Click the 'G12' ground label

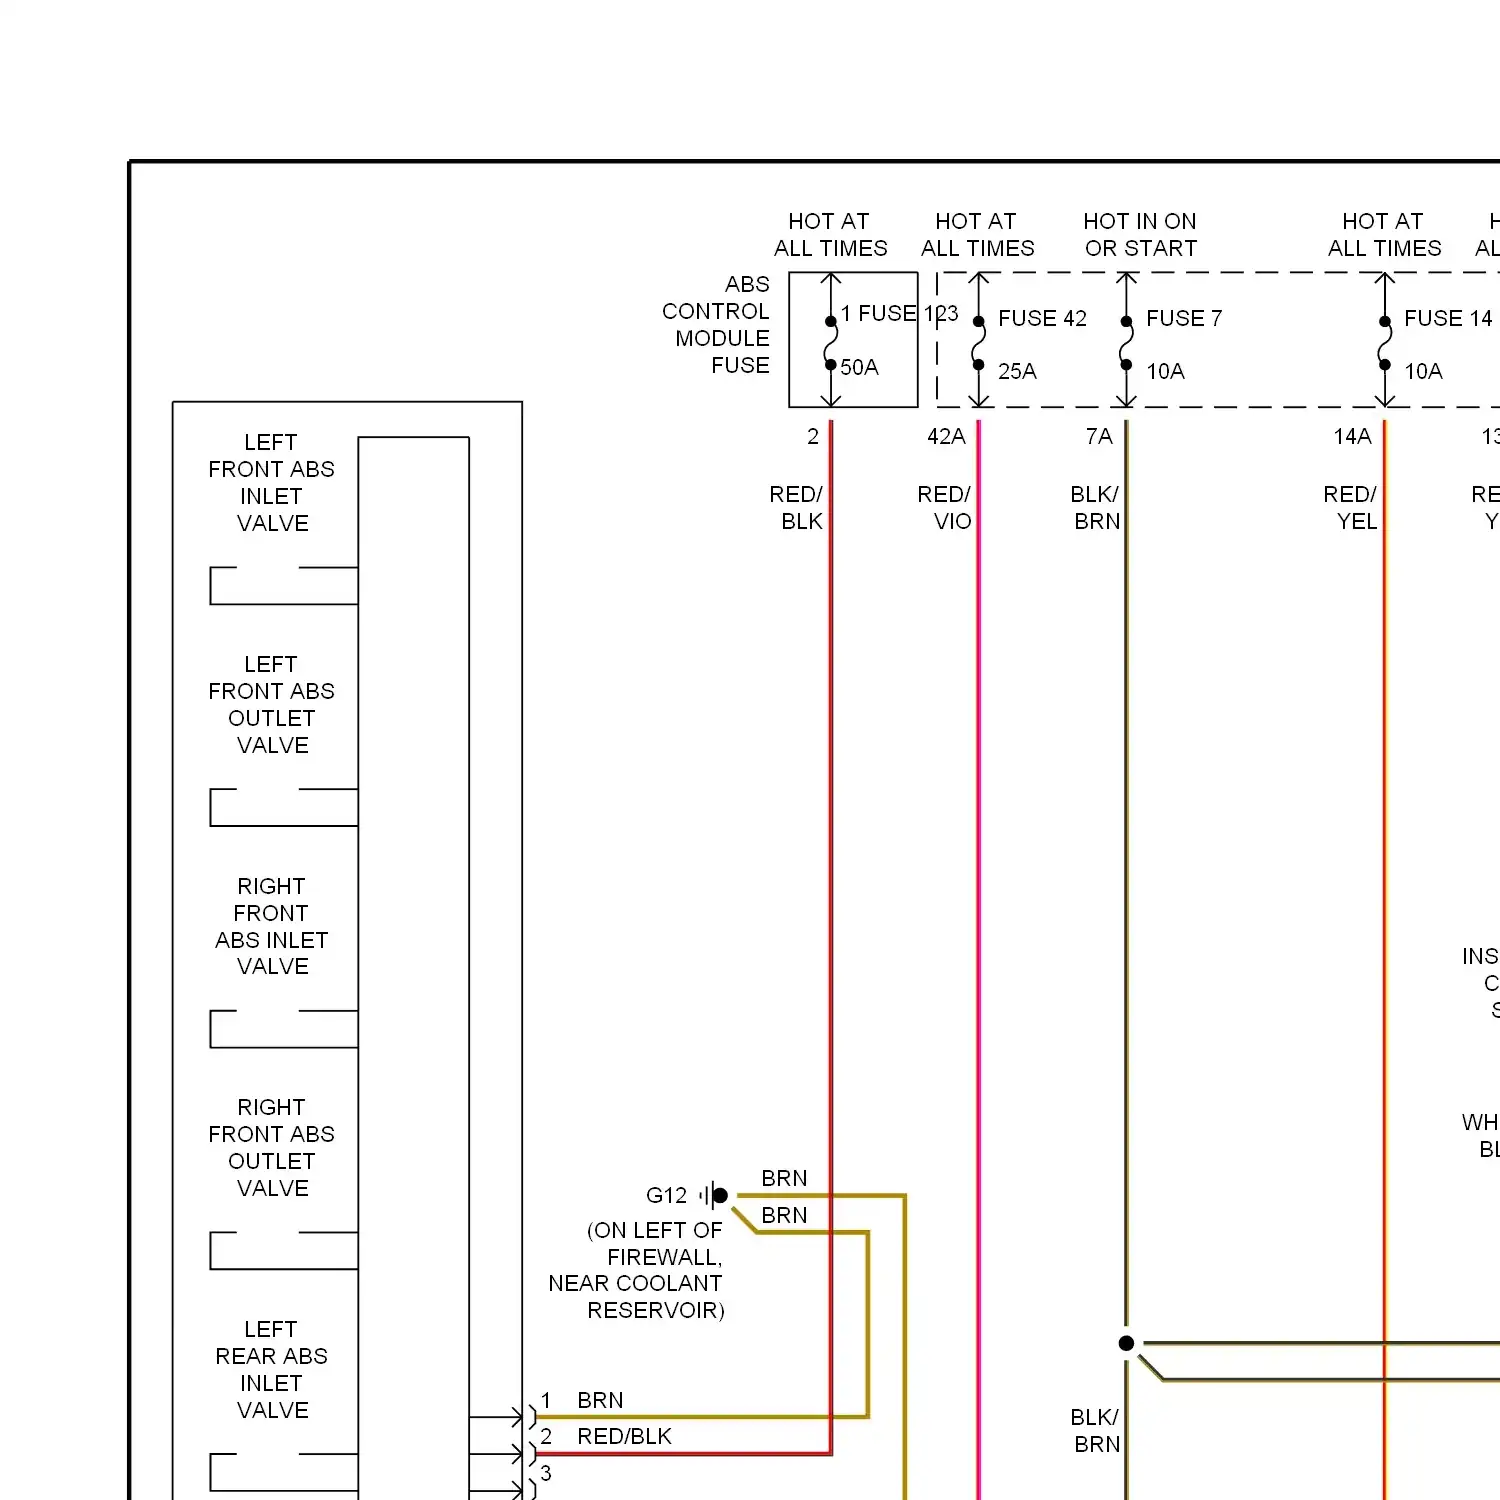(x=666, y=1195)
